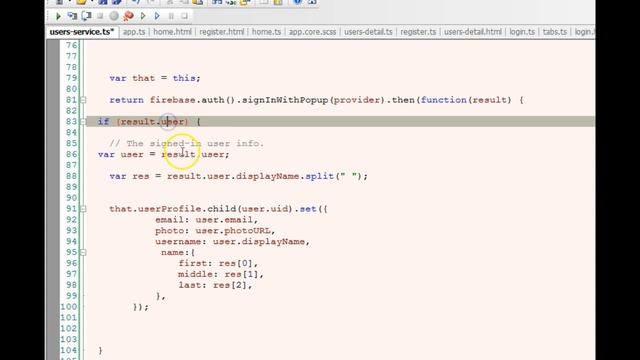This screenshot has height=360, width=640.
Task: Click the gray stop square icon
Action: click(100, 16)
